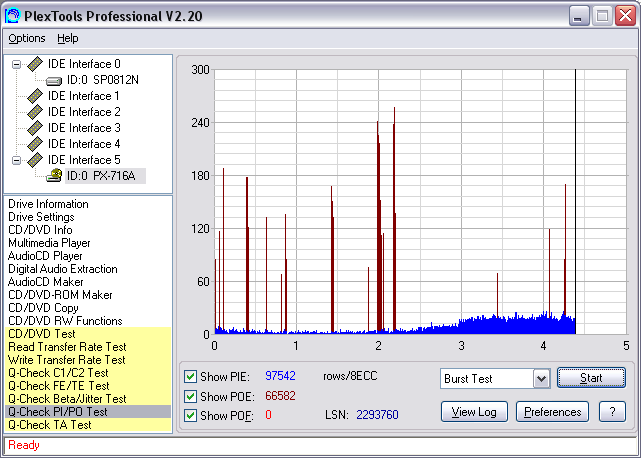This screenshot has height=458, width=641.
Task: Click the black position marker line in graph
Action: [575, 201]
